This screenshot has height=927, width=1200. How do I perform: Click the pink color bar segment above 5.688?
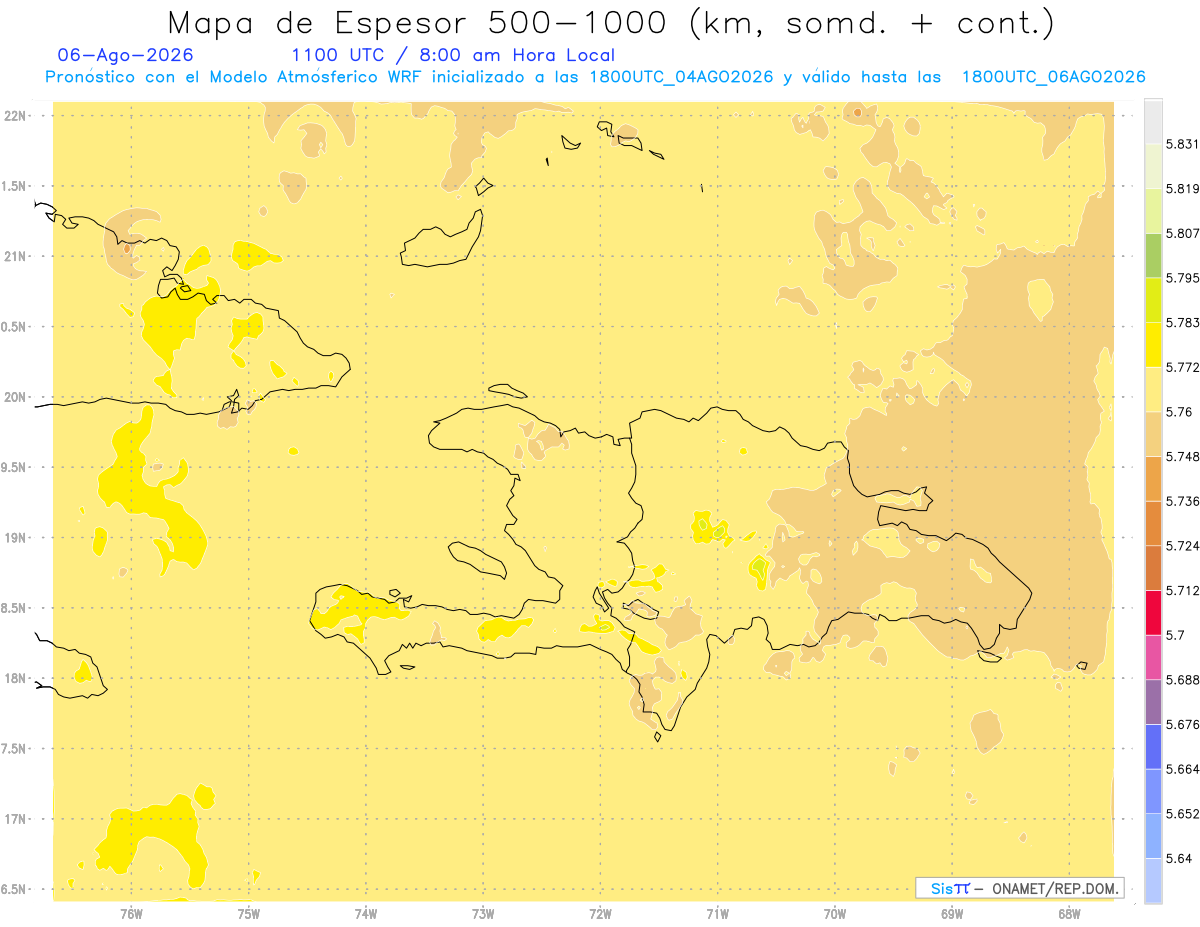[1153, 656]
